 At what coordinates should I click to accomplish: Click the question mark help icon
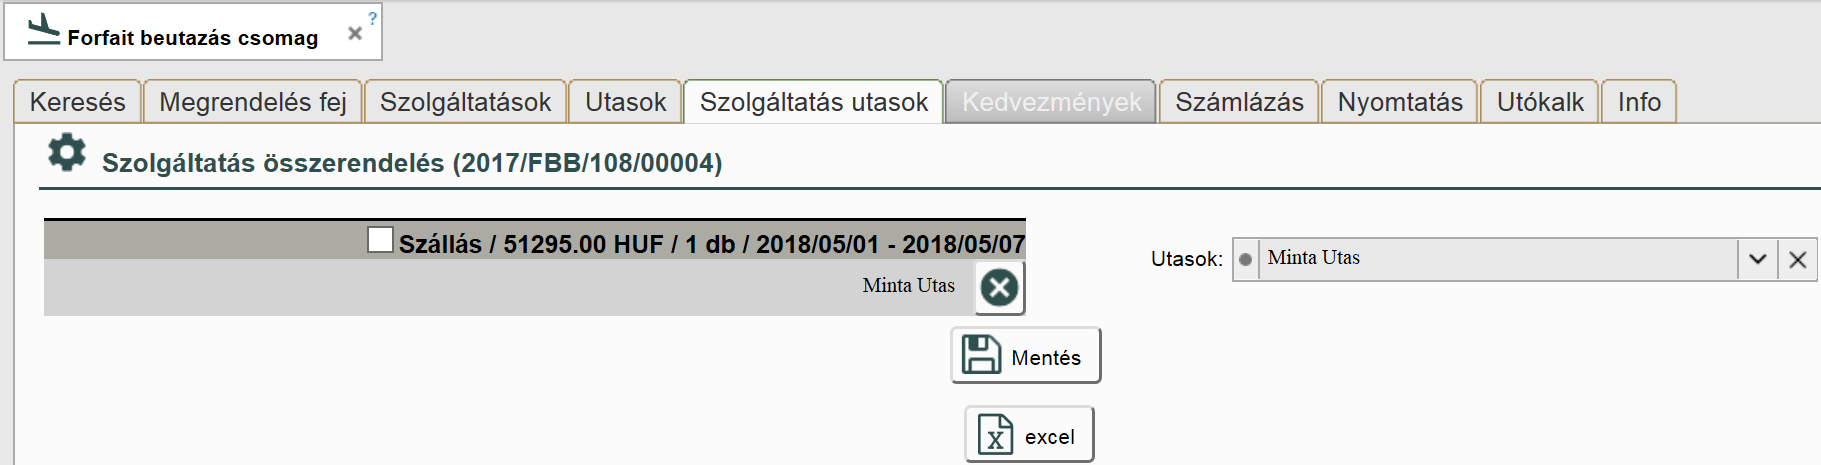coord(372,18)
